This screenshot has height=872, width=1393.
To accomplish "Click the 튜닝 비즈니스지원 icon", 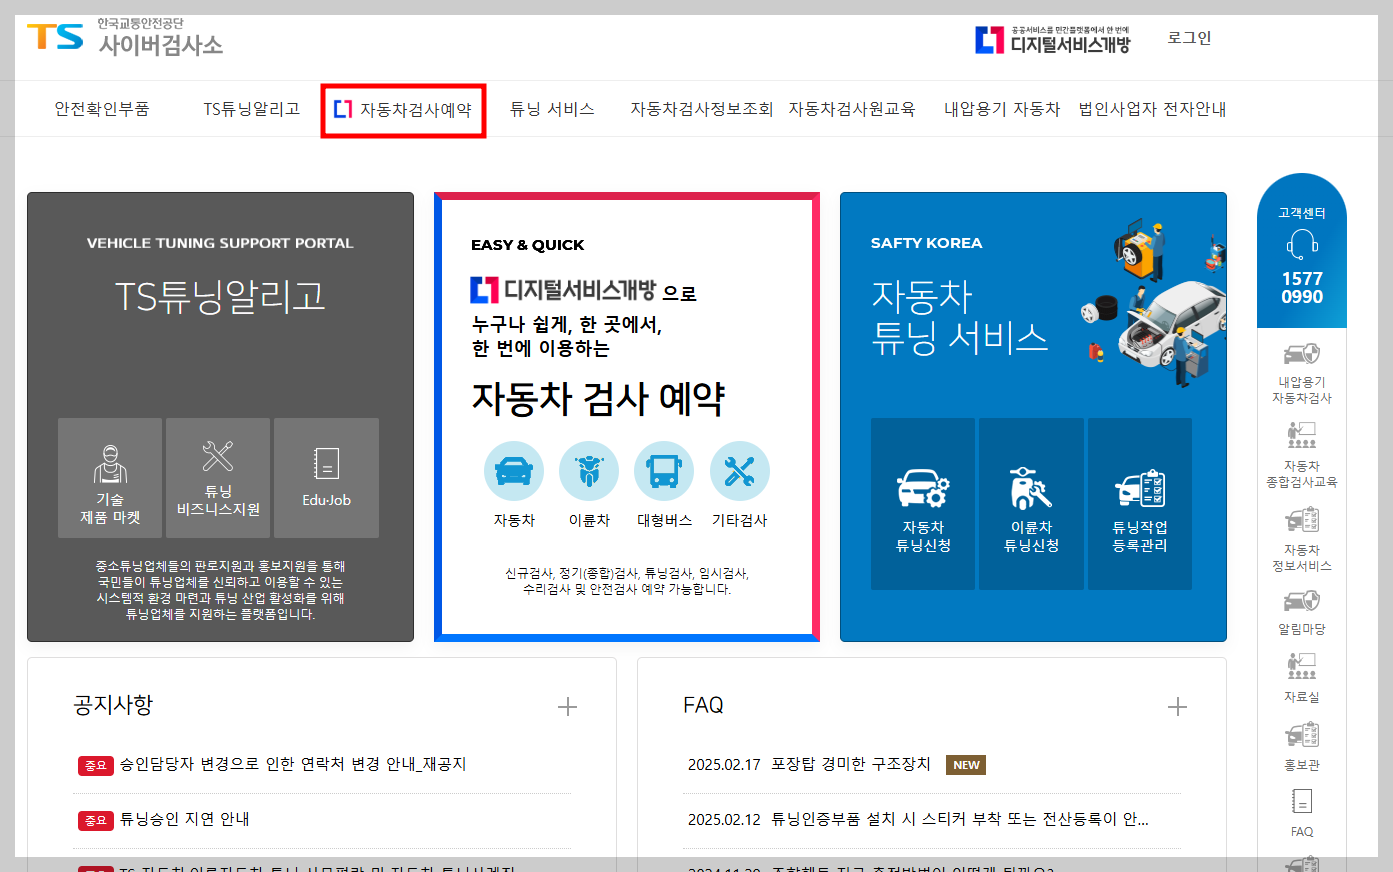I will click(219, 478).
